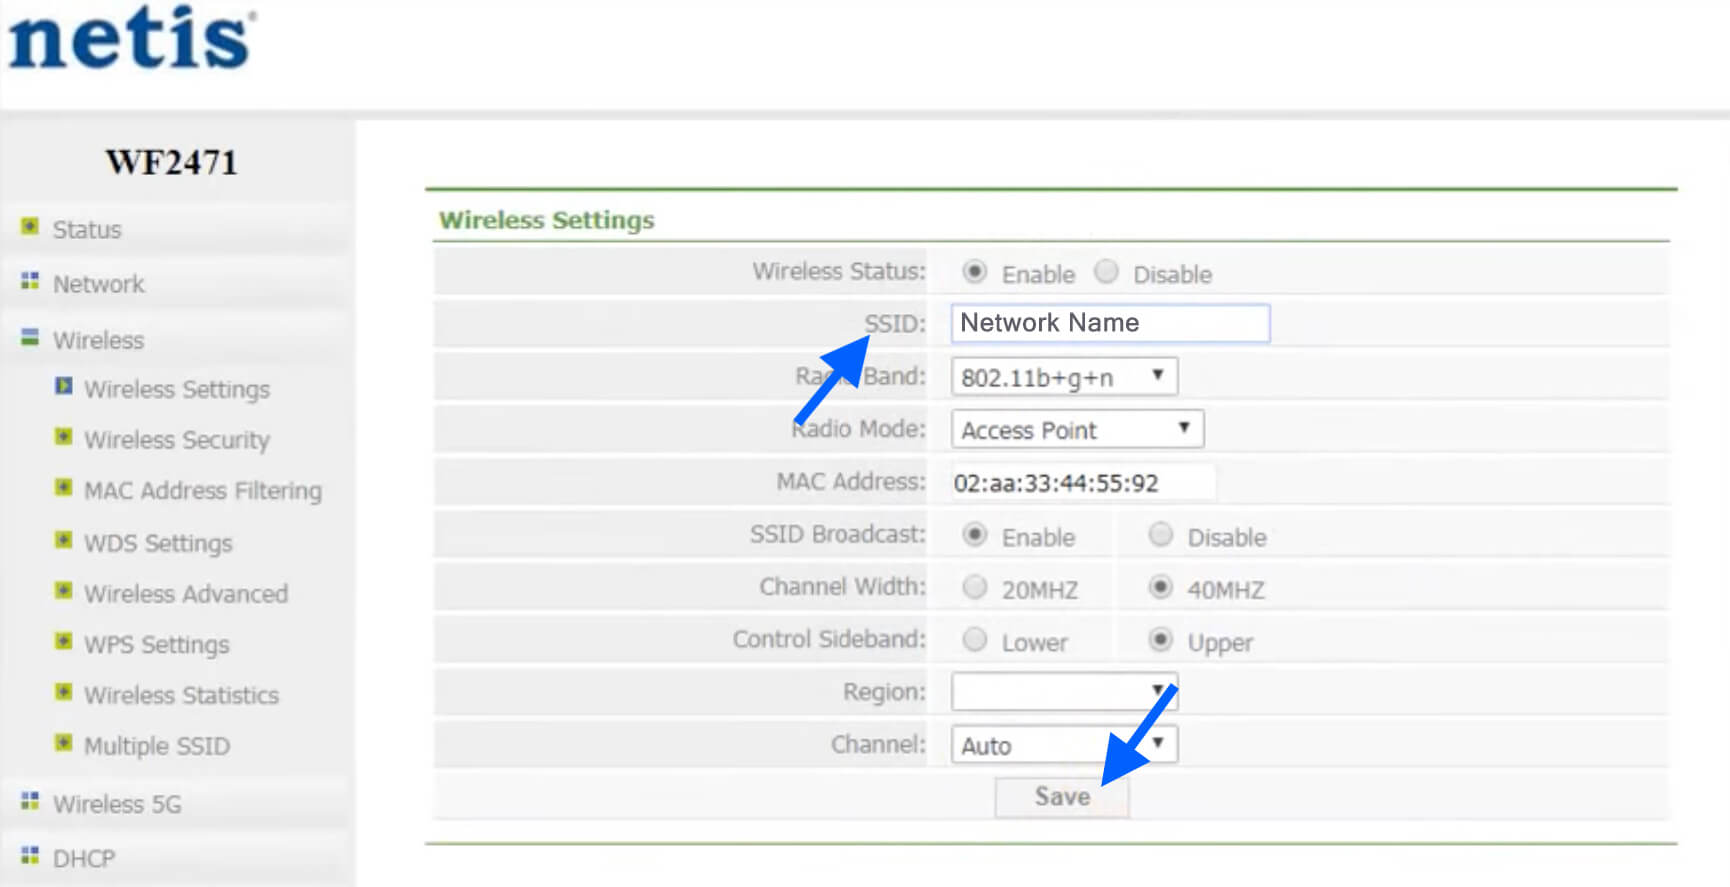Screen dimensions: 1730x887
Task: Collapse the Wireless section icon
Action: tap(30, 338)
